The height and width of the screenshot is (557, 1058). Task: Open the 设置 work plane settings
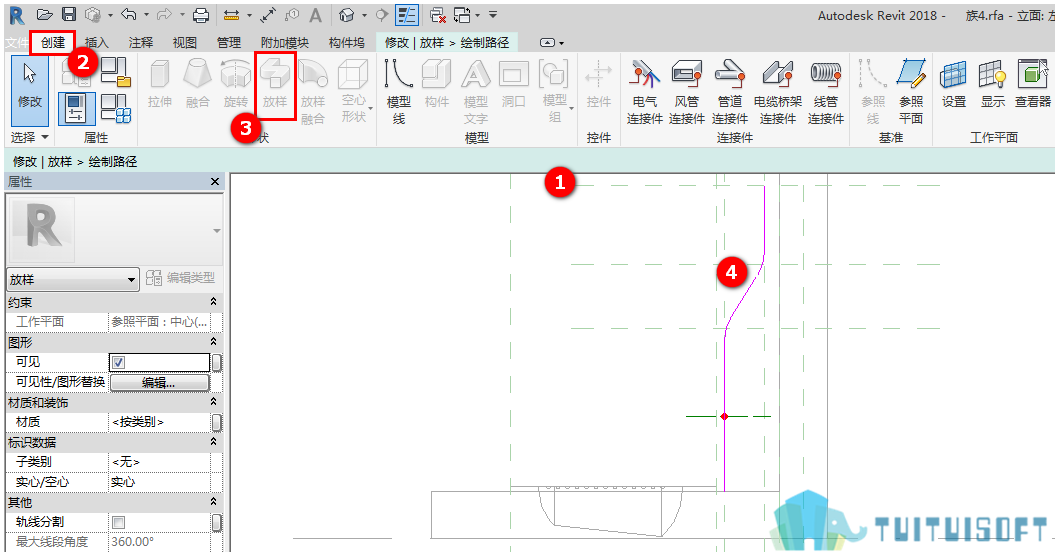coord(953,83)
